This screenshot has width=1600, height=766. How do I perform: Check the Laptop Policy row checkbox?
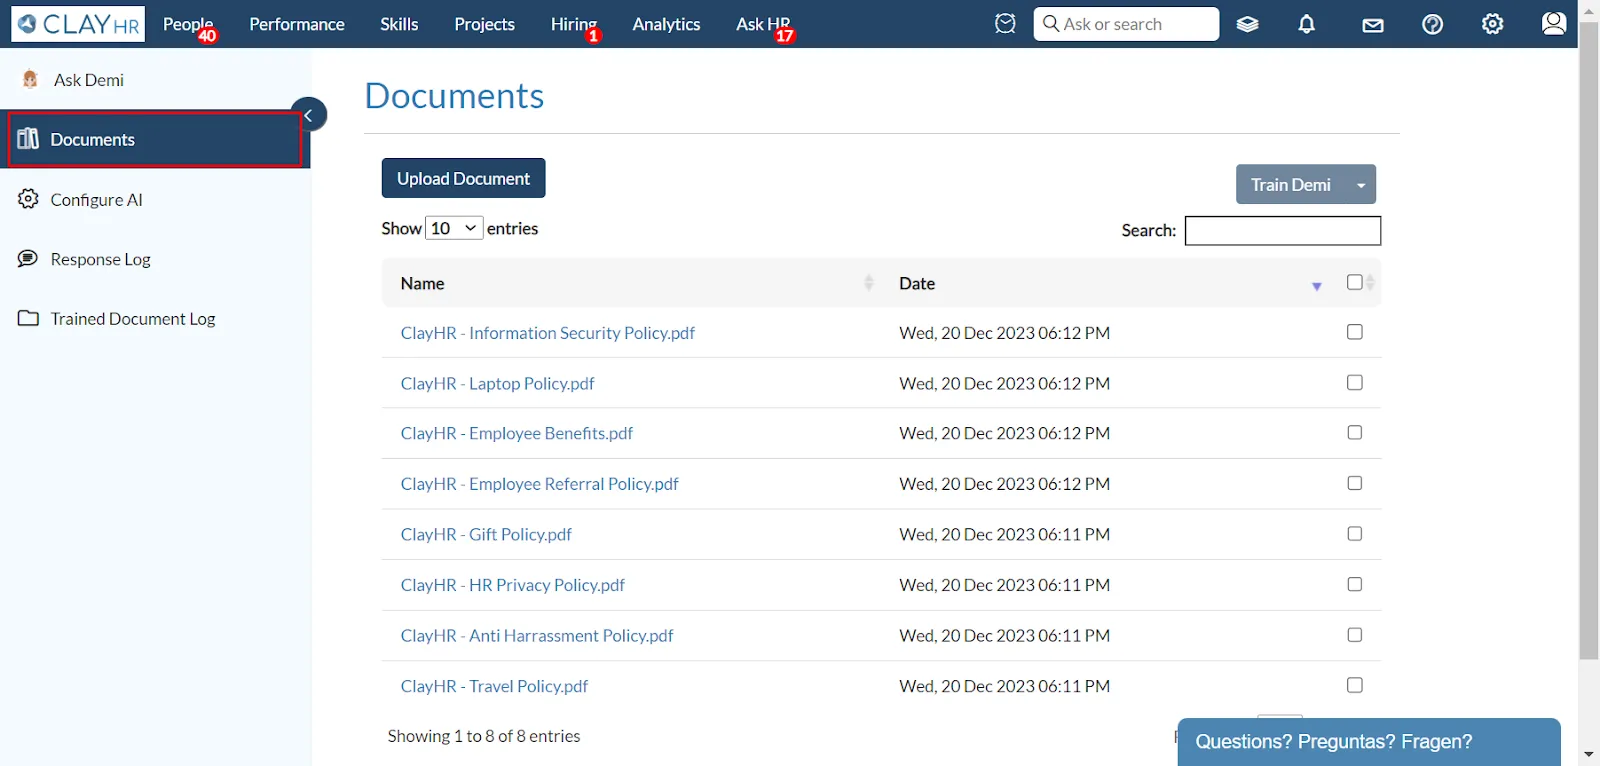click(x=1354, y=382)
